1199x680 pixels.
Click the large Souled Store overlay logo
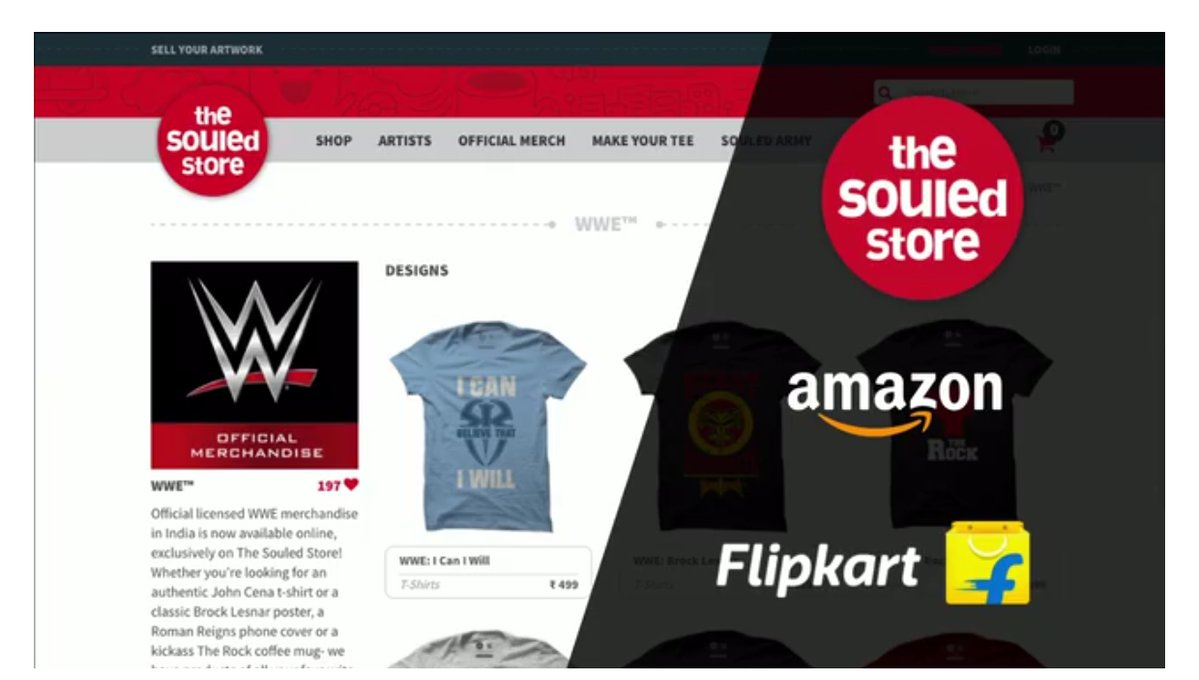pos(922,198)
